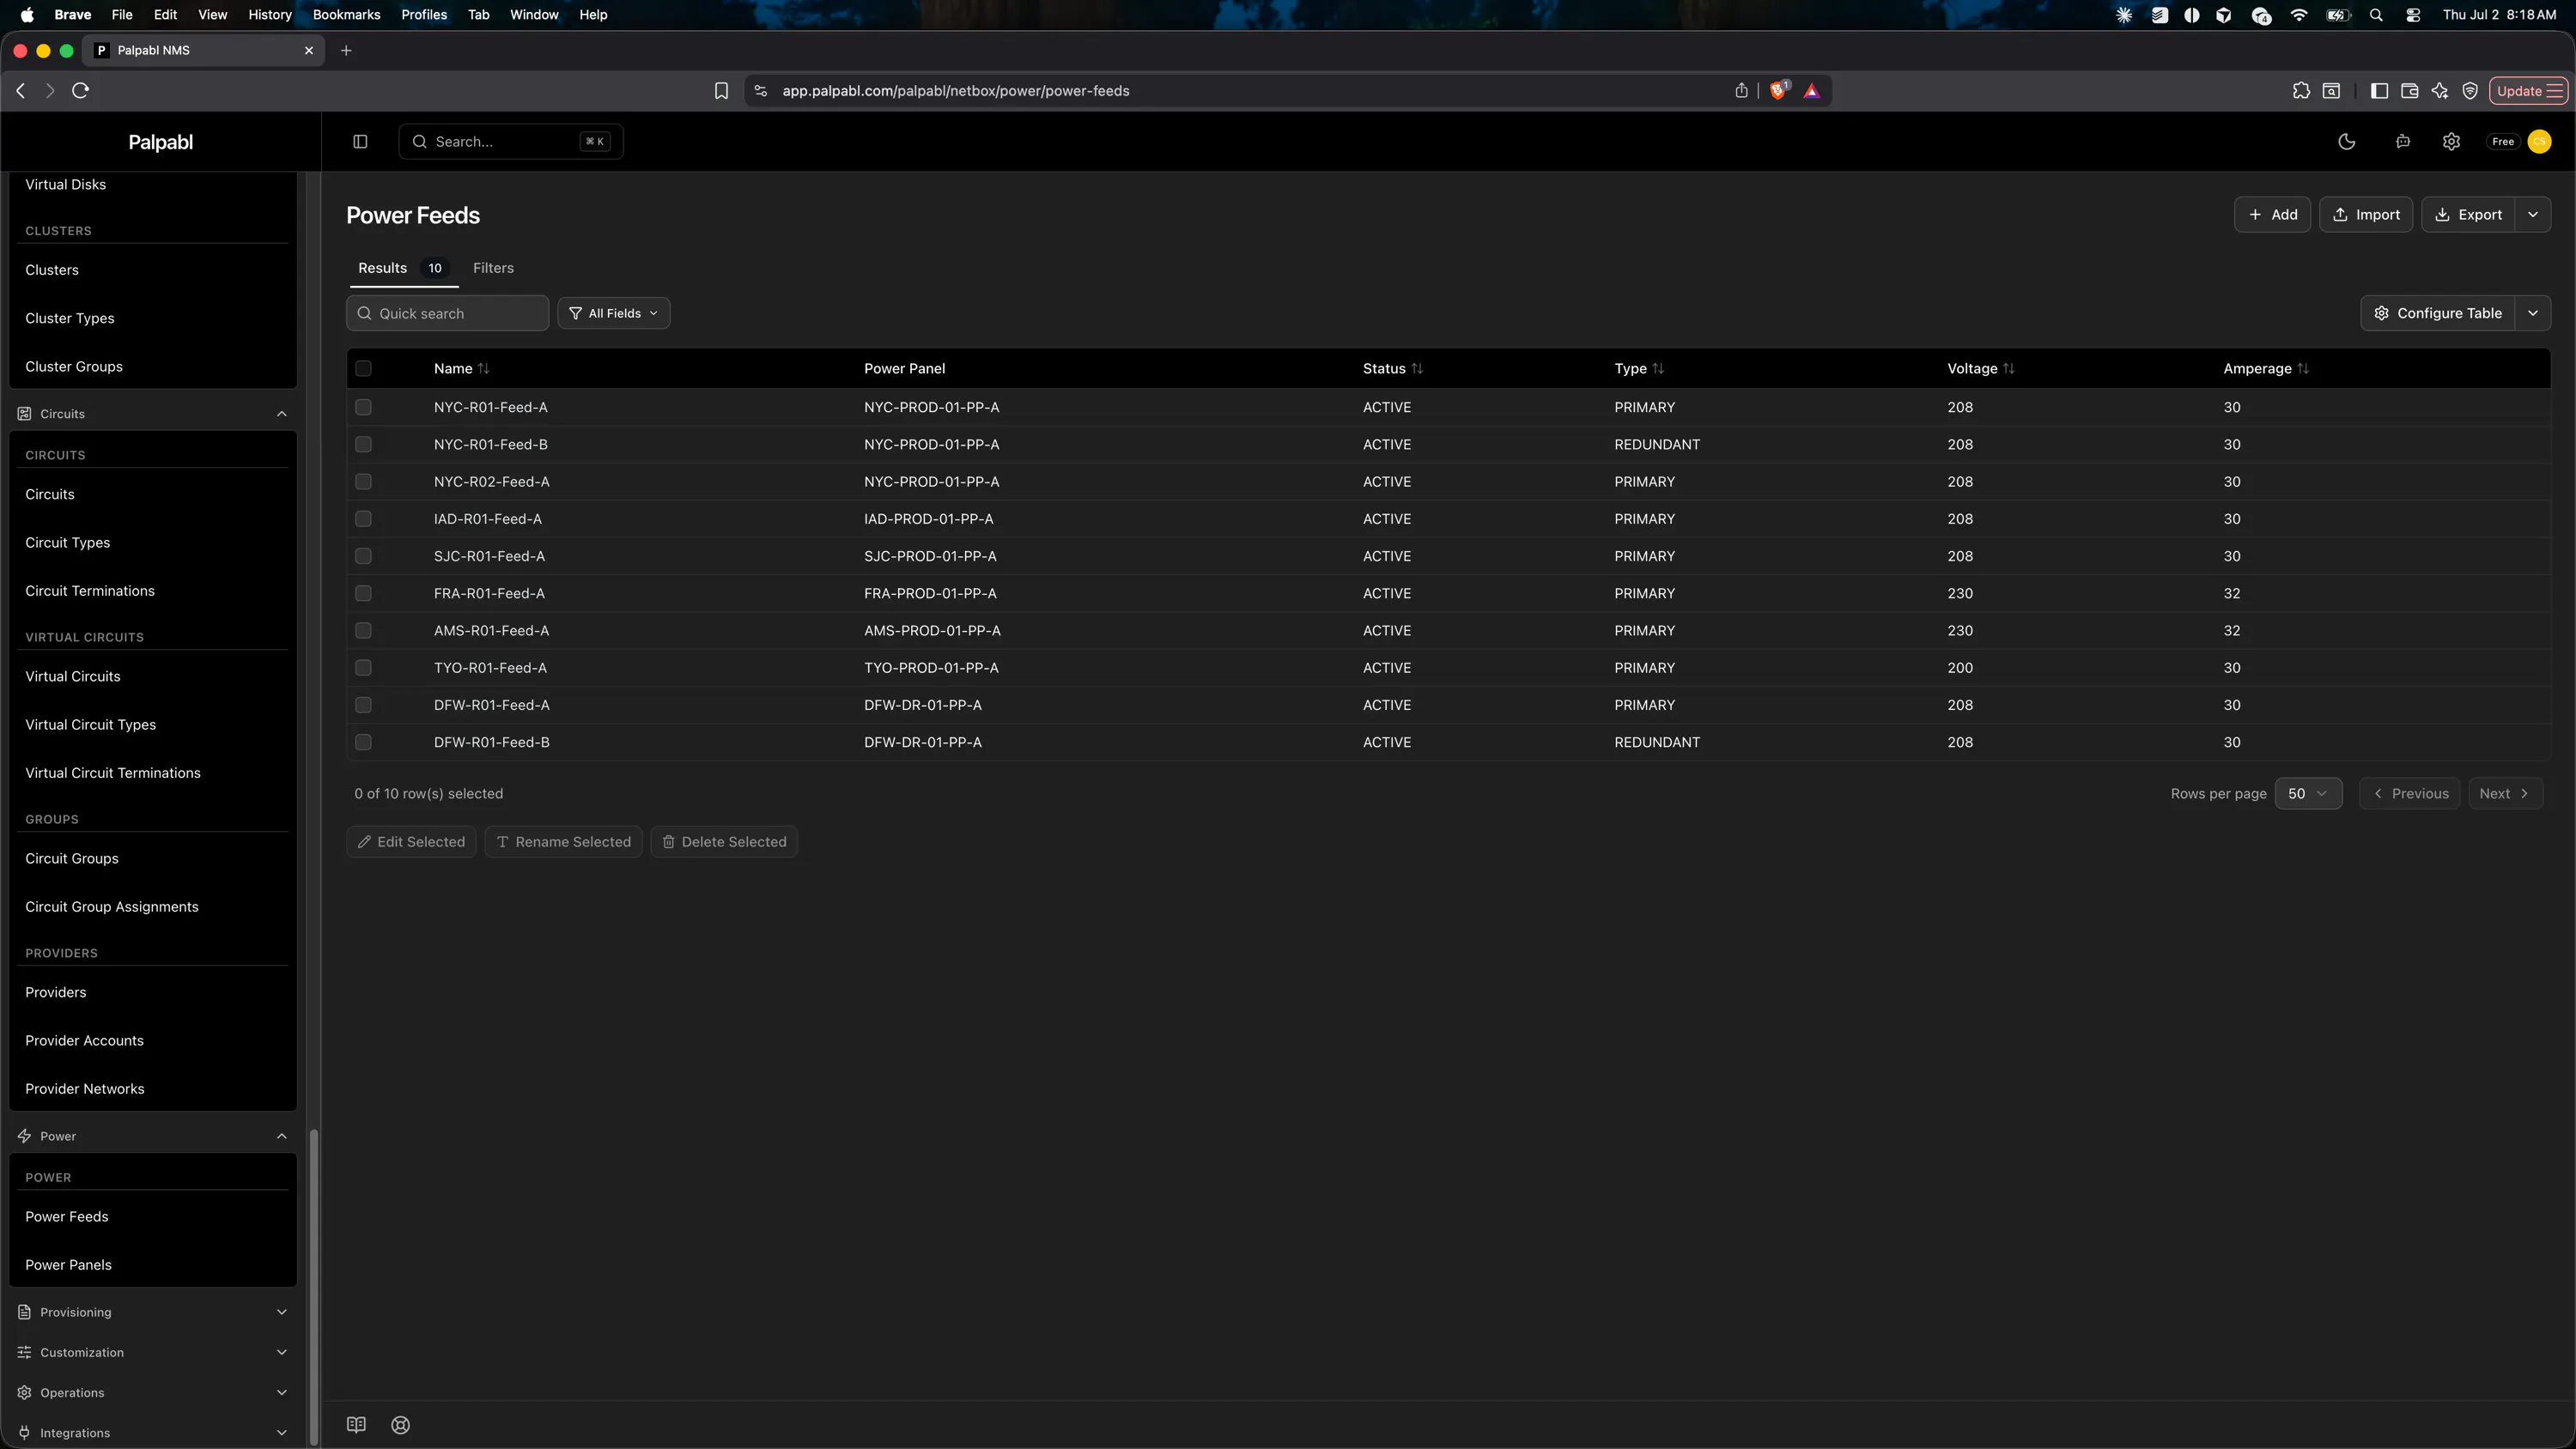This screenshot has height=1449, width=2576.
Task: Toggle Brave sidebar panel icon
Action: [x=2379, y=91]
